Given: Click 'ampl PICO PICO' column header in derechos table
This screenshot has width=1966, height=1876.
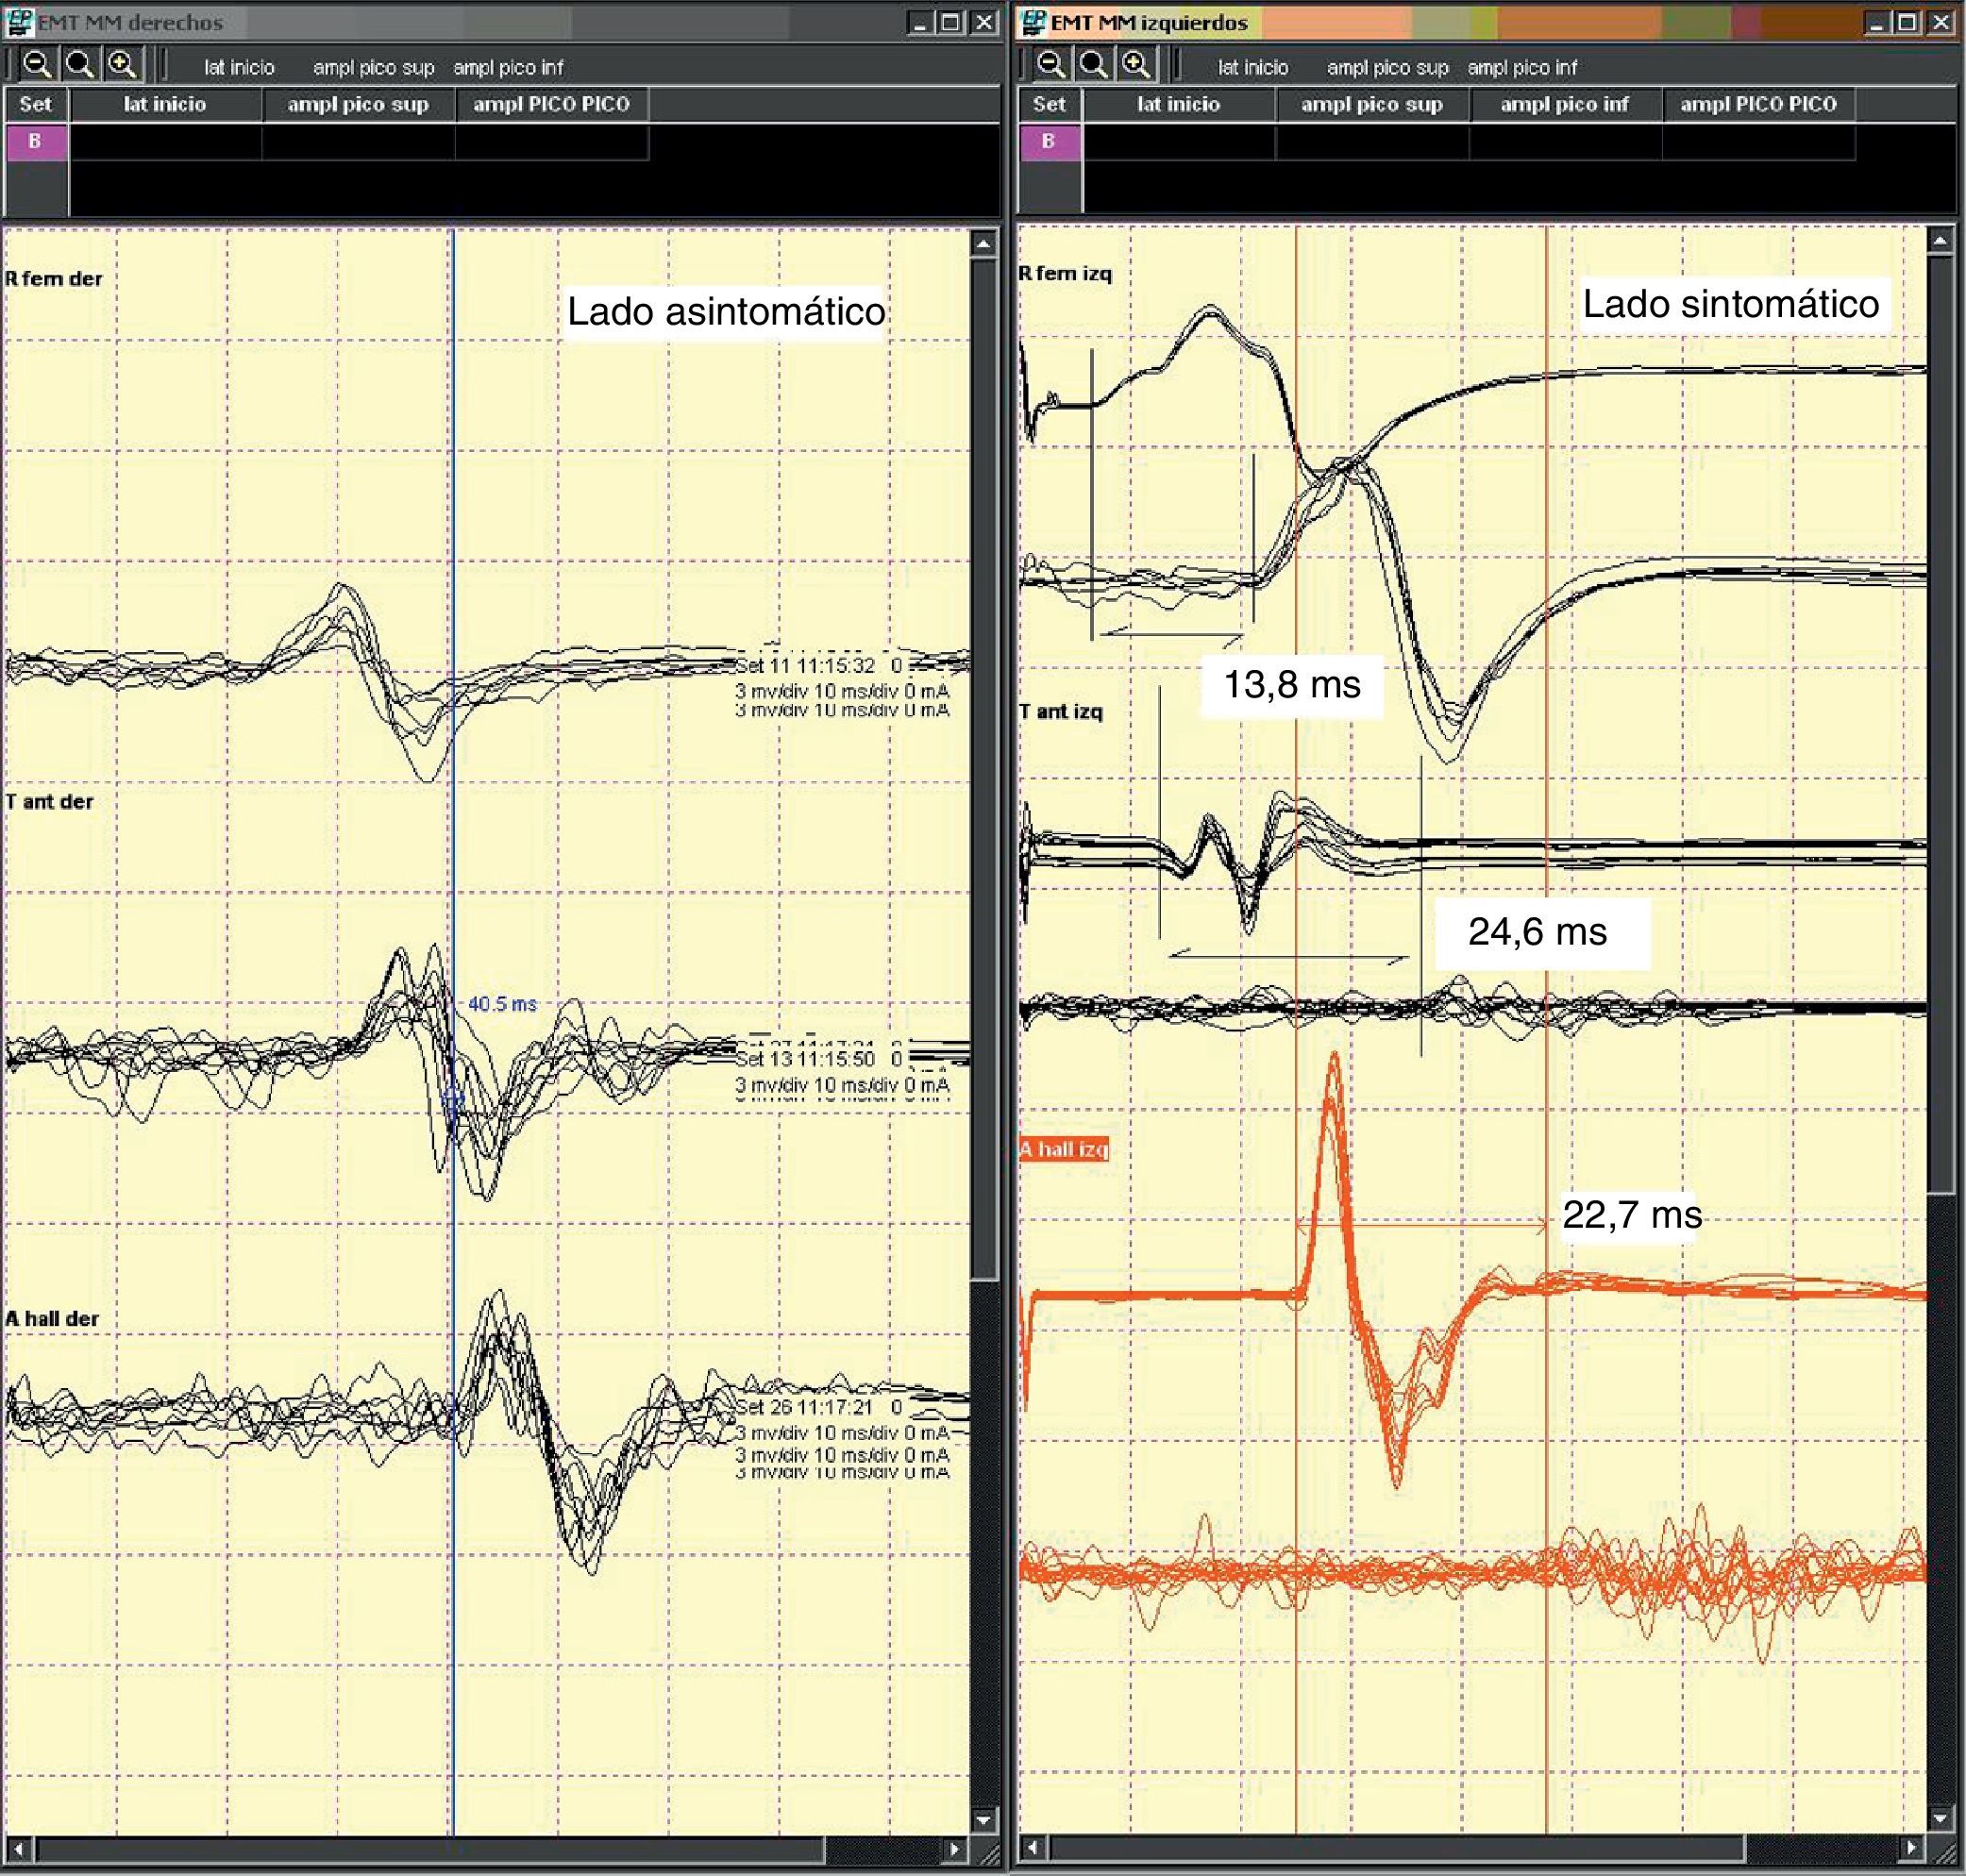Looking at the screenshot, I should tap(551, 104).
